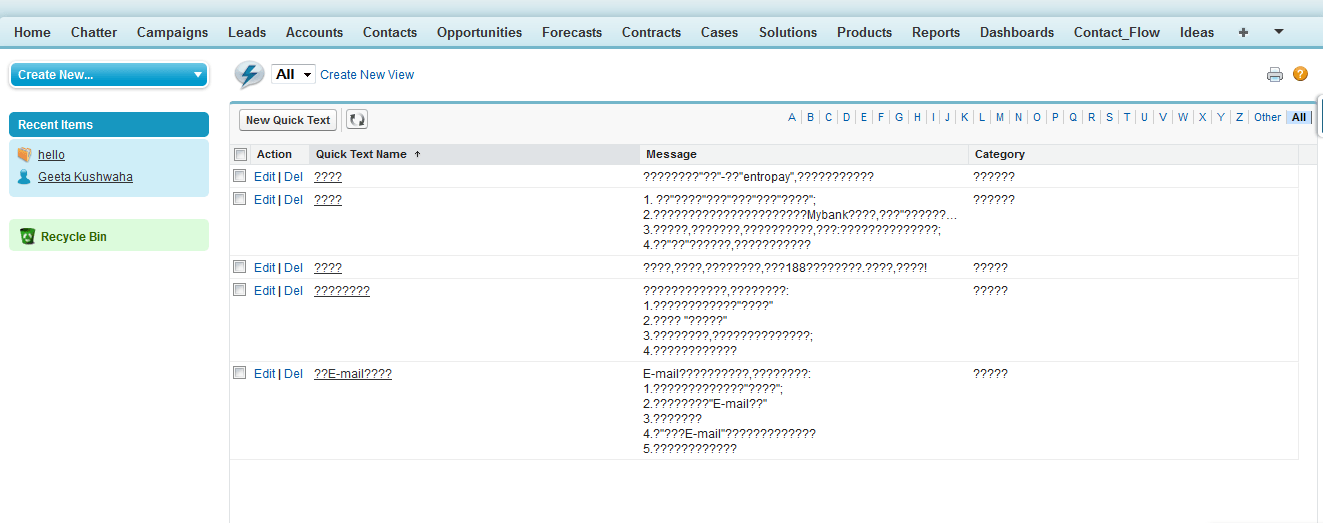Open the Home tab

coord(32,32)
